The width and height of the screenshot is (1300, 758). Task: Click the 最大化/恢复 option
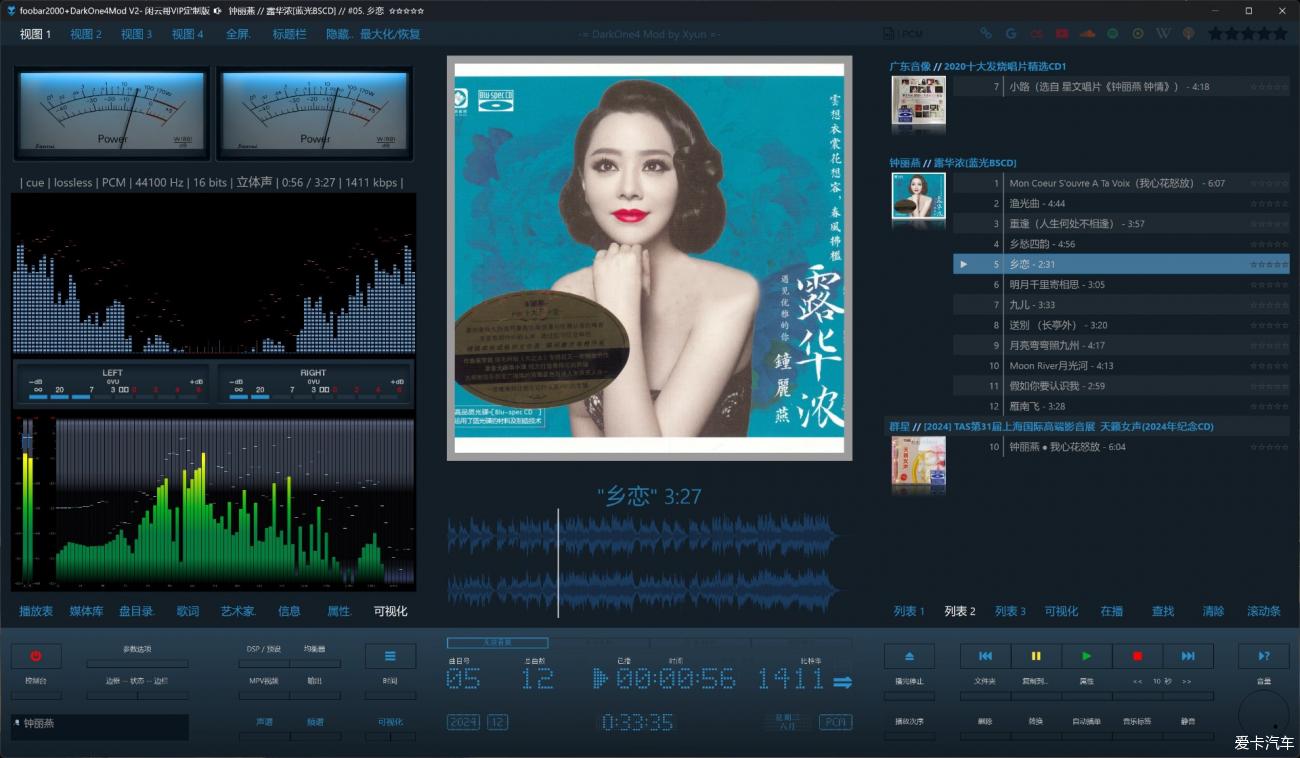(x=390, y=34)
